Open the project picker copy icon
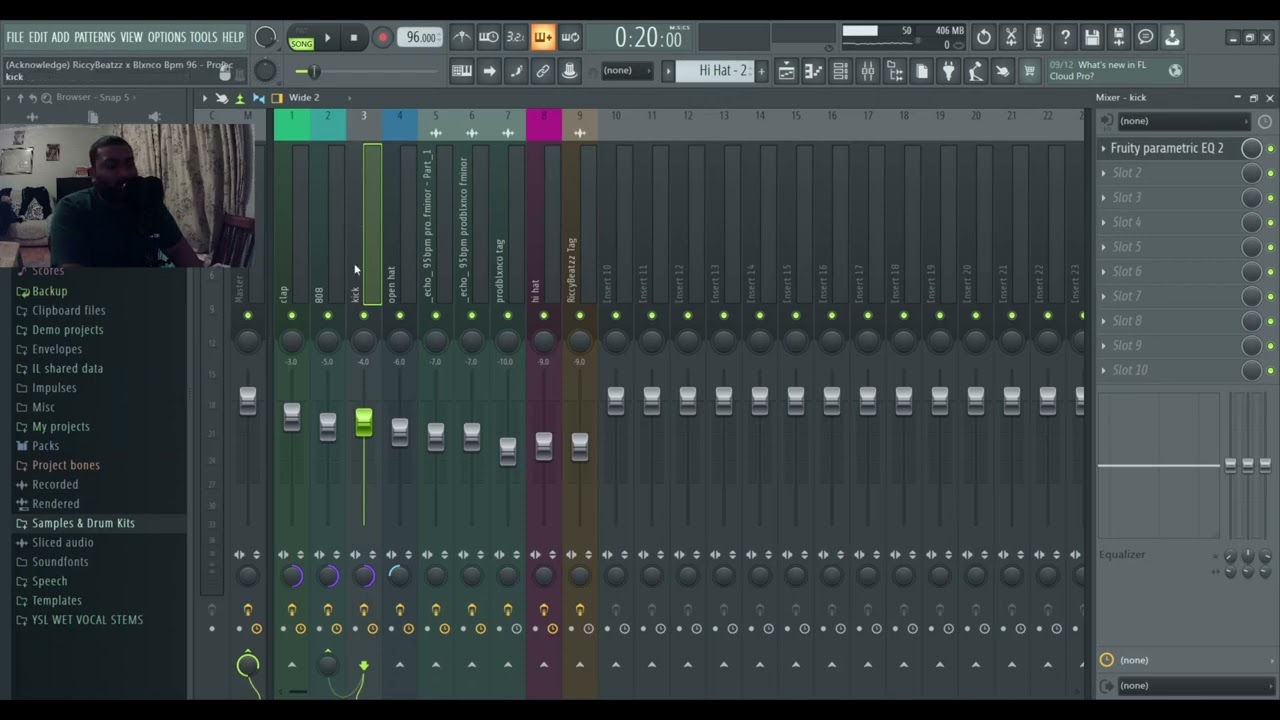The height and width of the screenshot is (720, 1280). [x=921, y=71]
